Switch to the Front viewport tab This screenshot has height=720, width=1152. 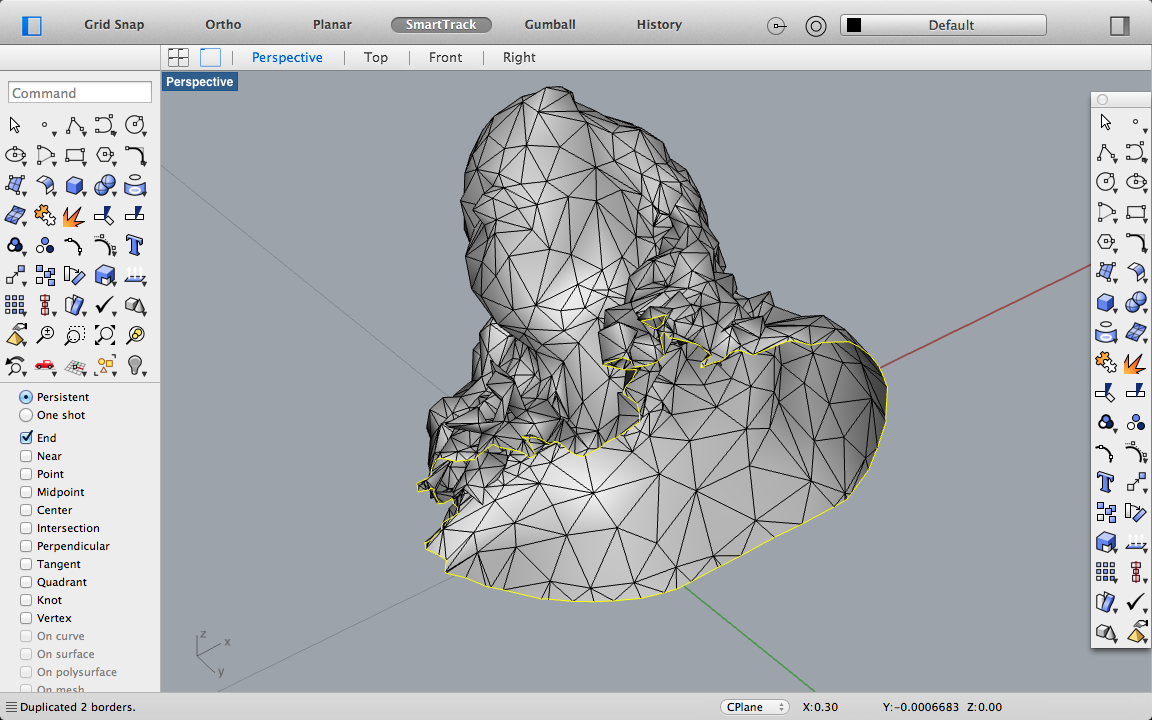point(445,57)
